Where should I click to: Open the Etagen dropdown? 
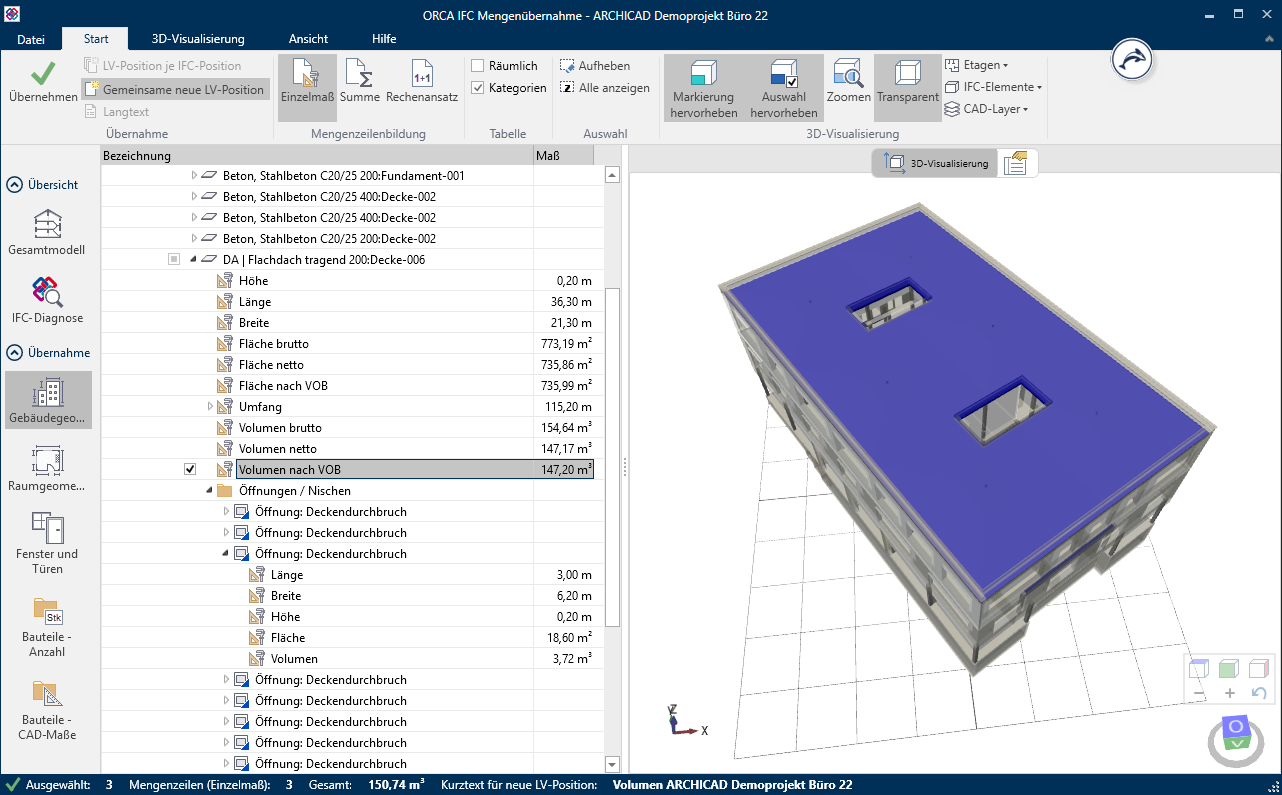point(977,65)
